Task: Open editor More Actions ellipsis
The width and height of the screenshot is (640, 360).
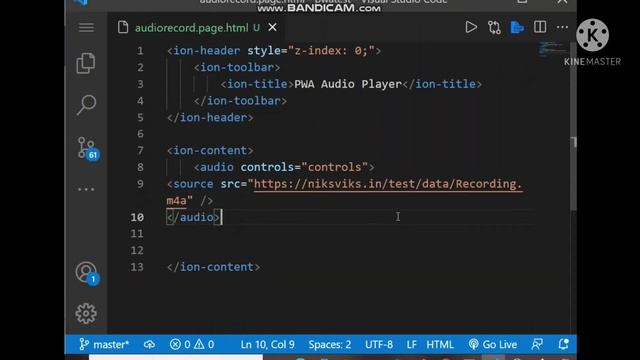Action: [562, 27]
